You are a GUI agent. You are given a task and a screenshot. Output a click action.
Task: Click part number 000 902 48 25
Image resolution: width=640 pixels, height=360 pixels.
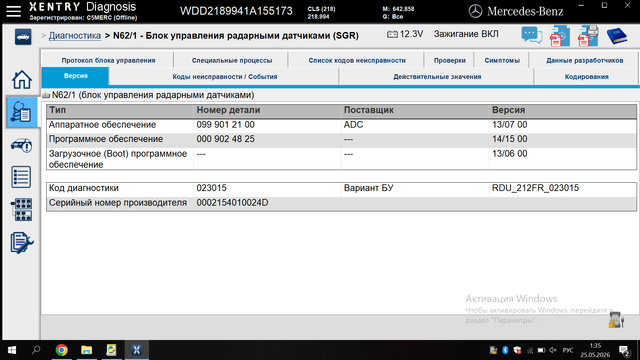pyautogui.click(x=225, y=140)
